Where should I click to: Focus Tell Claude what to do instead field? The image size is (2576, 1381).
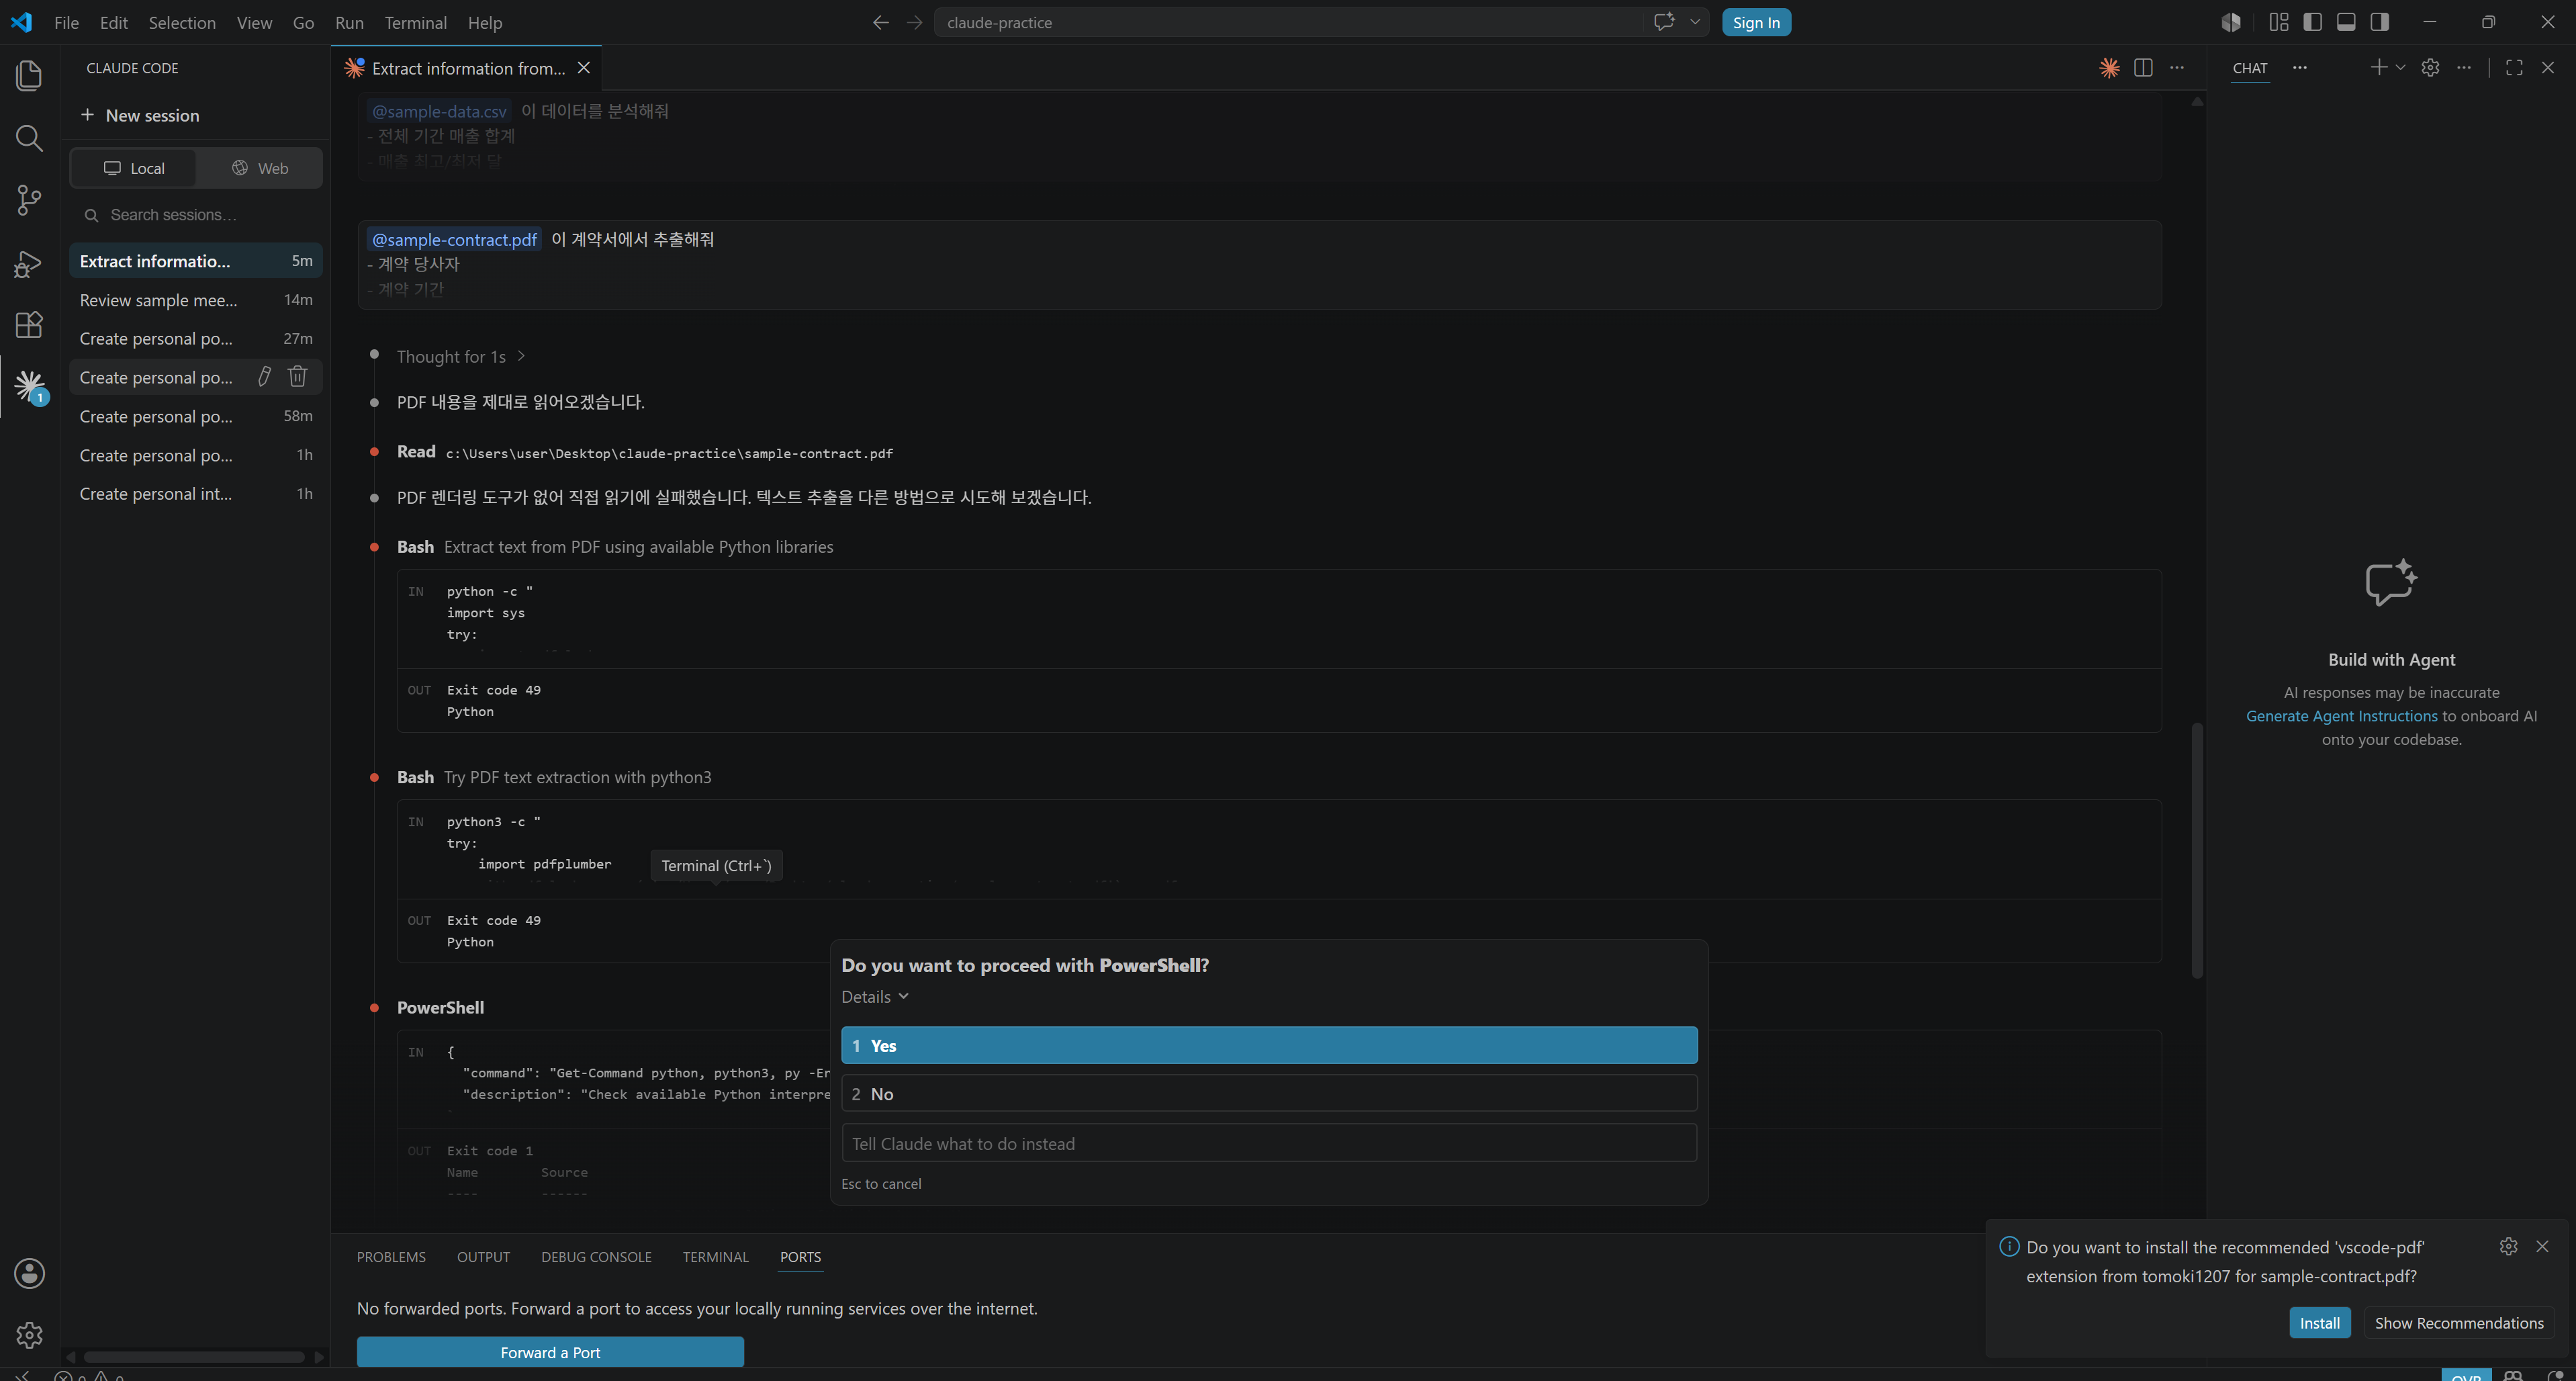(x=1269, y=1143)
